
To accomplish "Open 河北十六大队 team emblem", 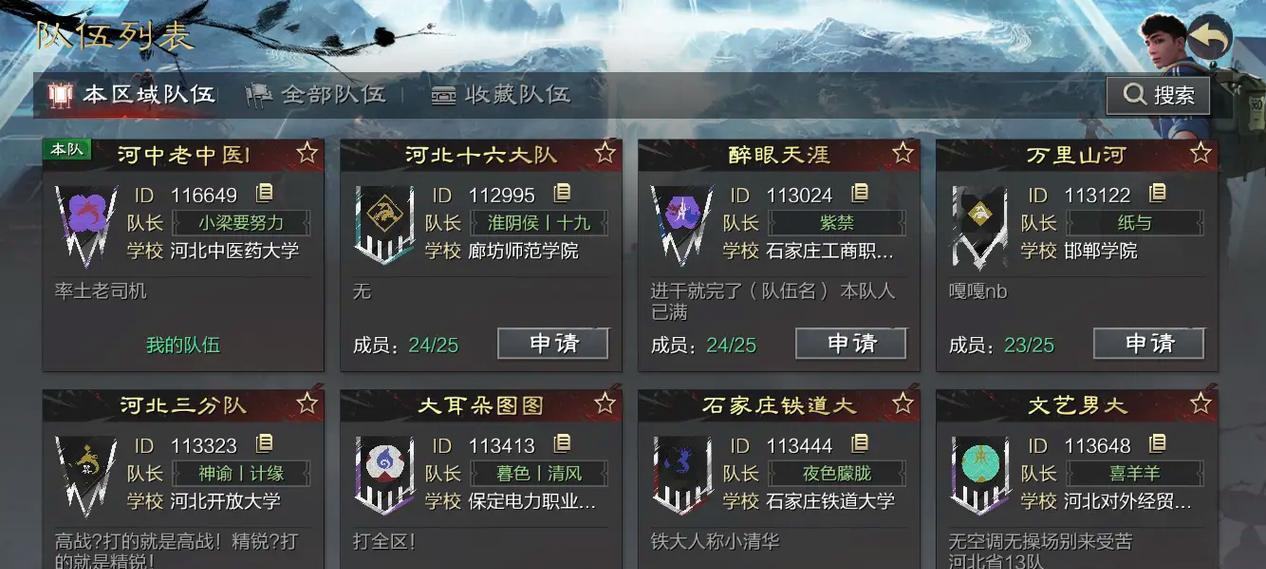I will pos(384,225).
